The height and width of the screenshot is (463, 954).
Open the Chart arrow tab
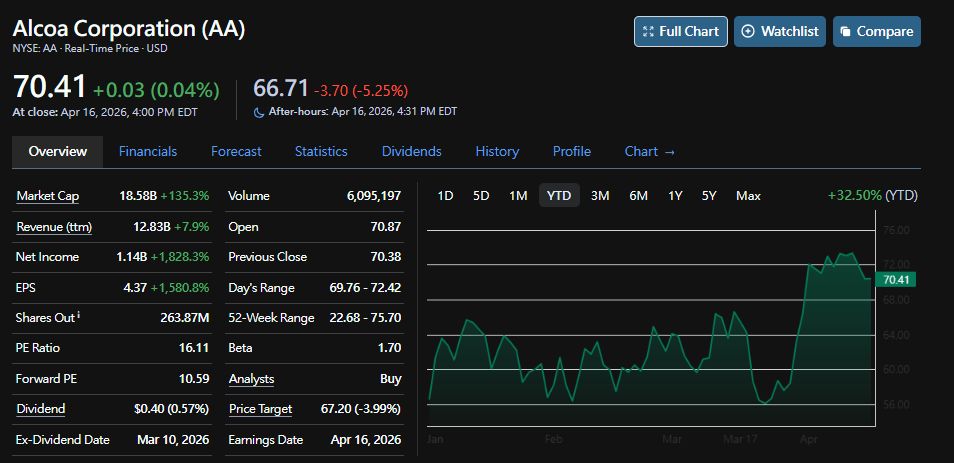(x=650, y=151)
